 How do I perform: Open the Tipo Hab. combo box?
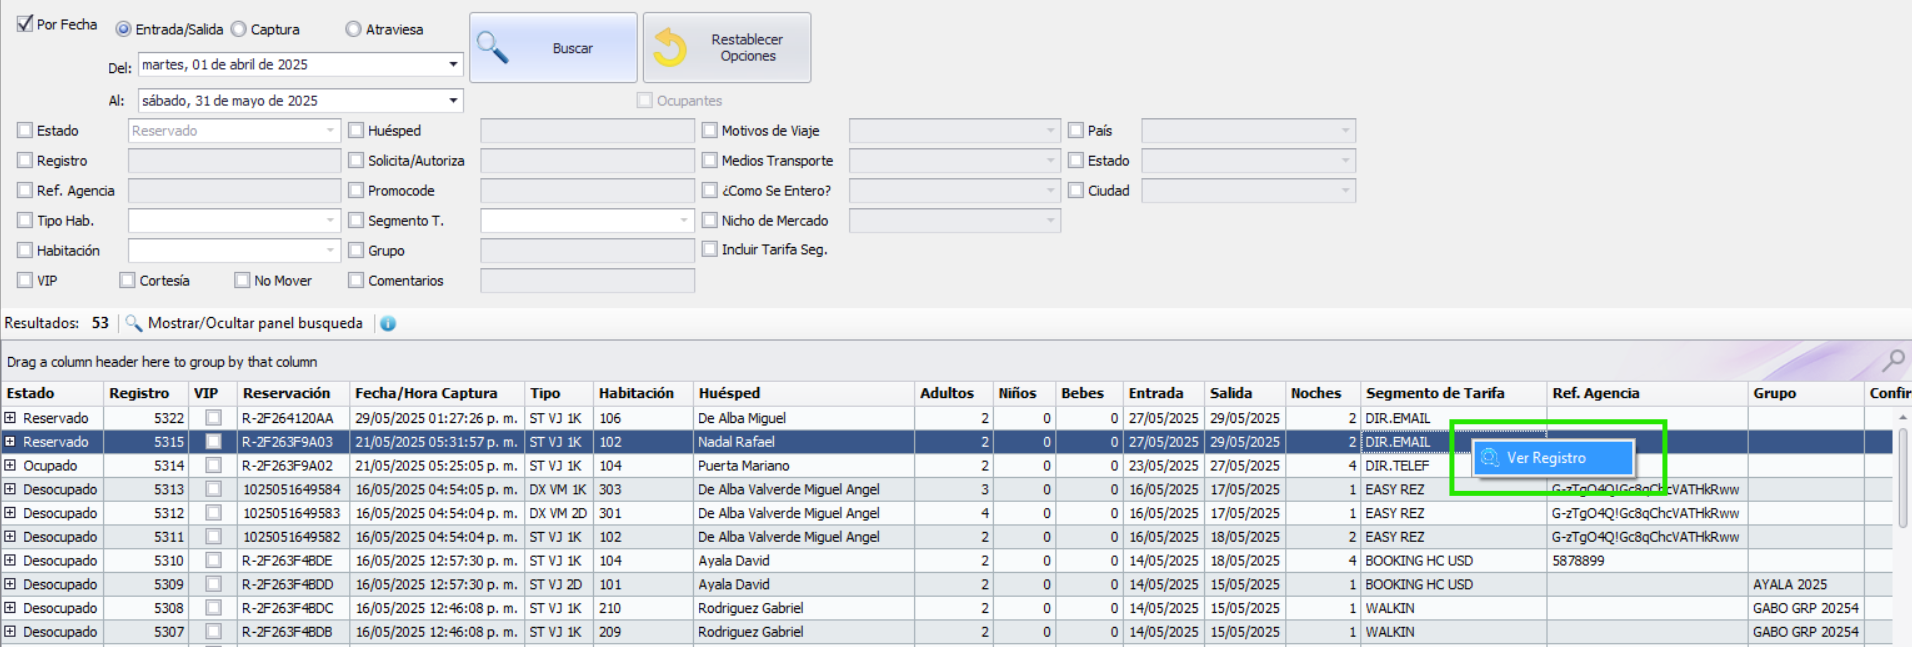coord(234,220)
